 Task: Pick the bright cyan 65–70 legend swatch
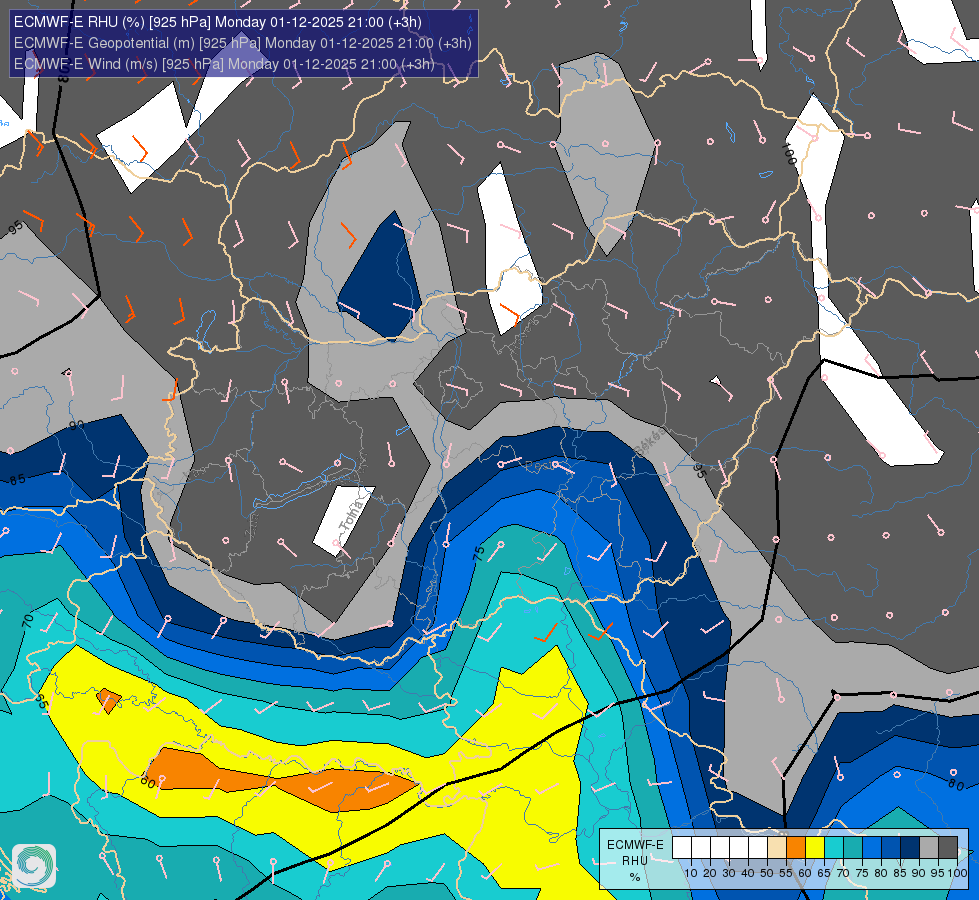(834, 848)
